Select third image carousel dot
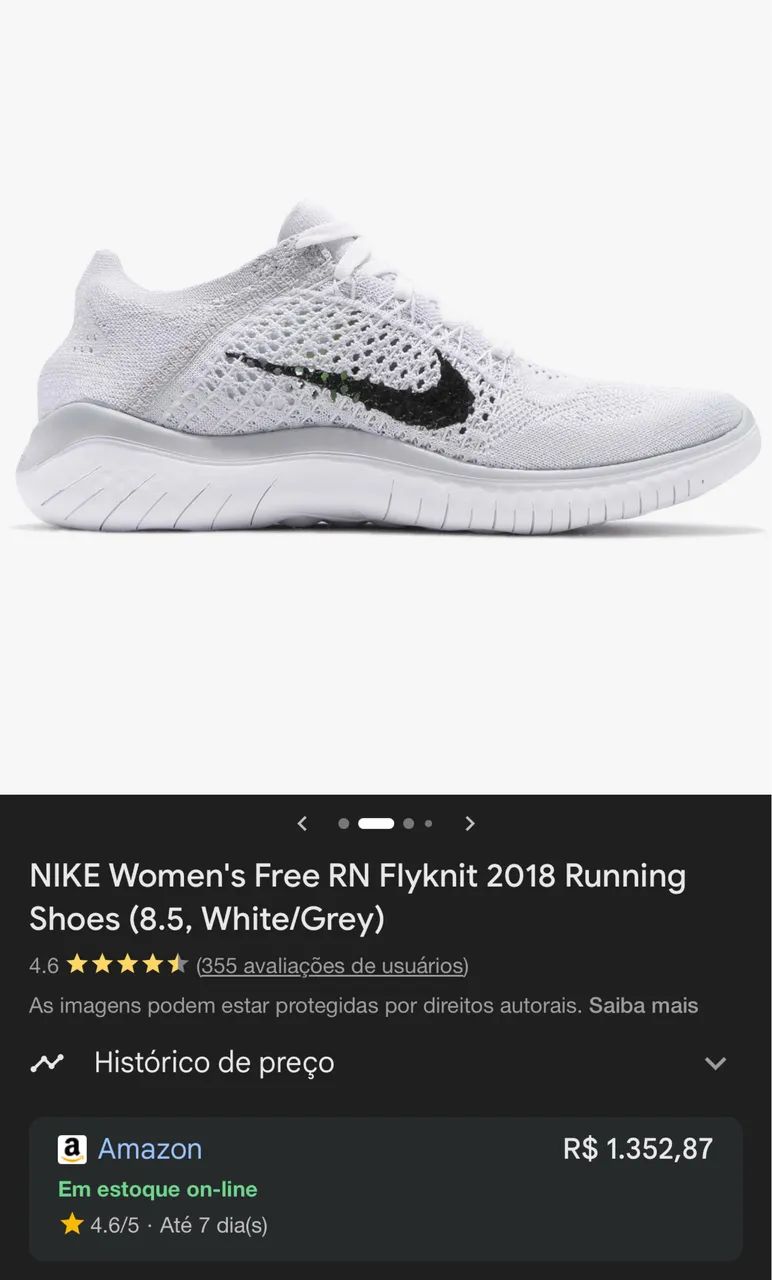772x1280 pixels. [408, 823]
